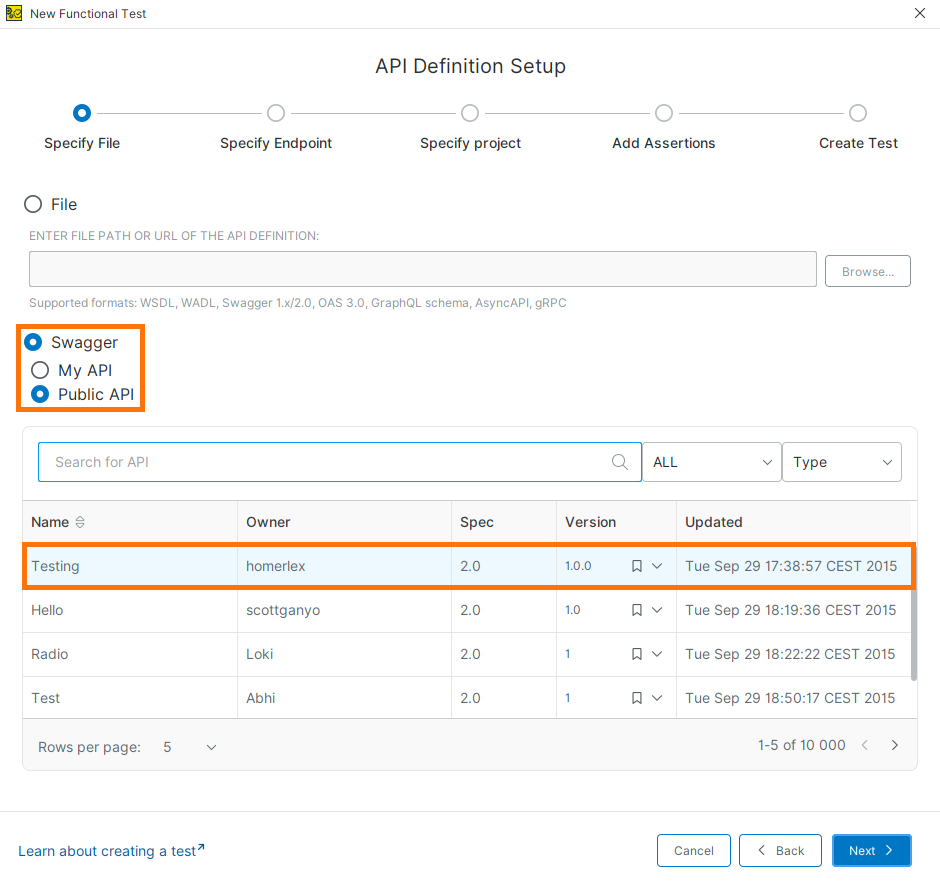Click the Updated column header
The height and width of the screenshot is (886, 940).
pos(713,522)
